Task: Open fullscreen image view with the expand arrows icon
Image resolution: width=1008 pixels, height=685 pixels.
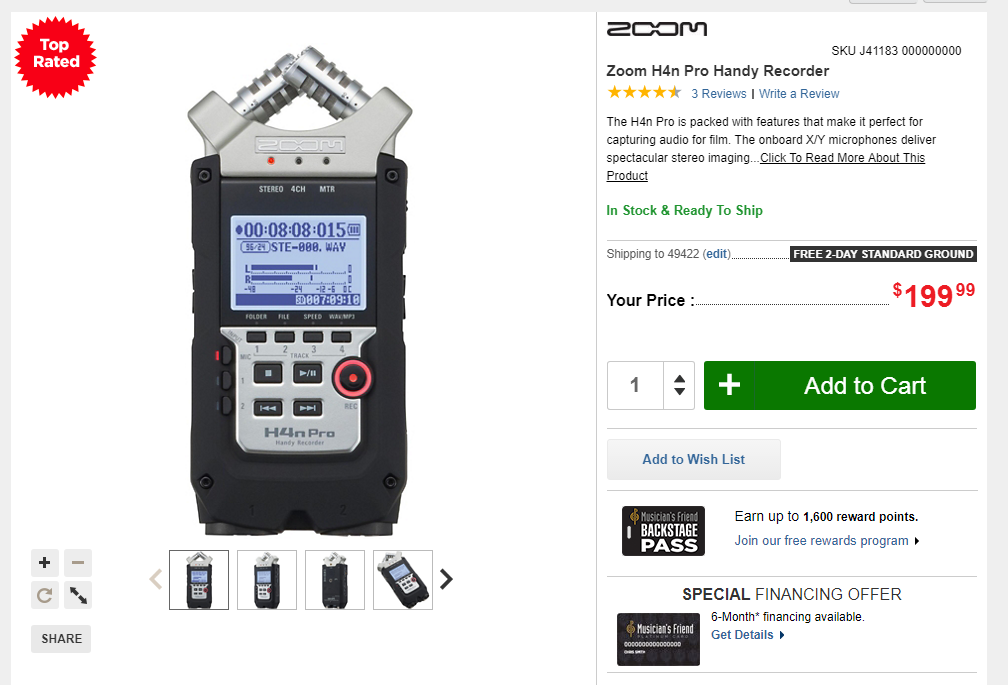Action: point(78,595)
